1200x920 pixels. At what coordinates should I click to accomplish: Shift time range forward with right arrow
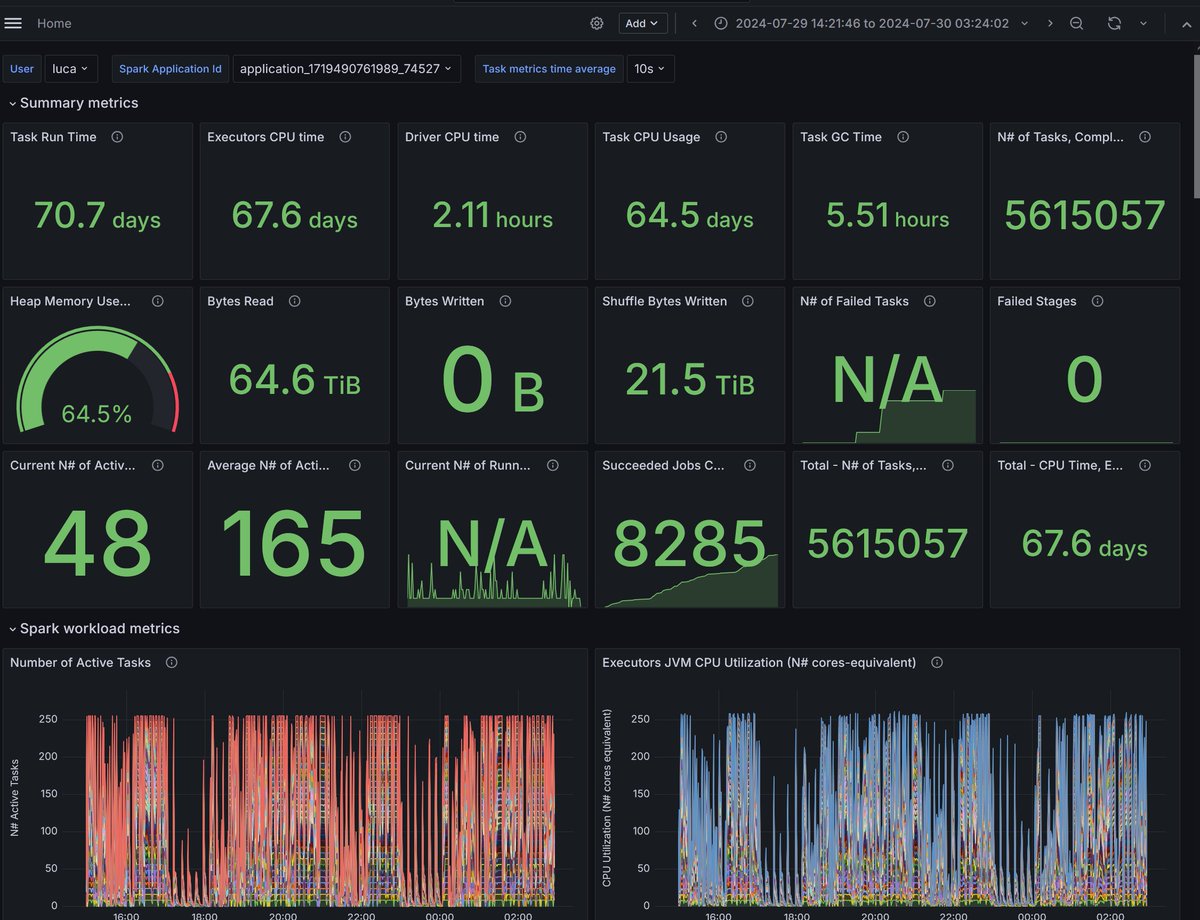(1050, 23)
